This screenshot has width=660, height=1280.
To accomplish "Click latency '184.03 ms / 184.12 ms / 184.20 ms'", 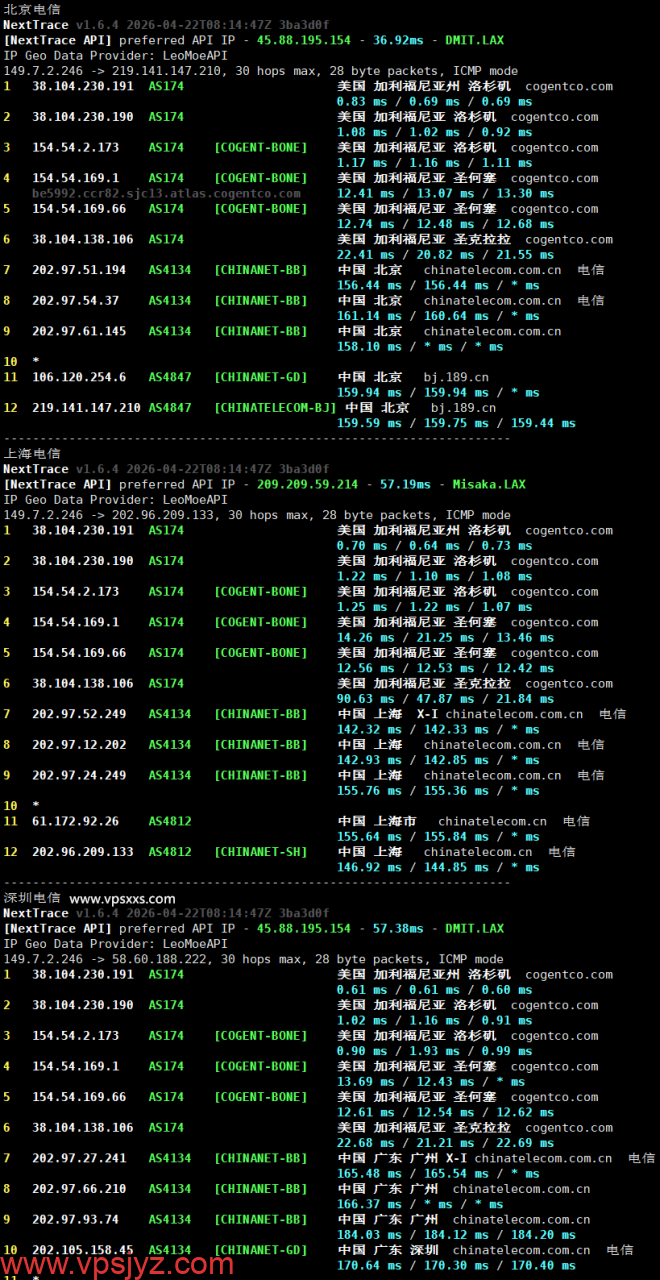I will coord(456,1235).
